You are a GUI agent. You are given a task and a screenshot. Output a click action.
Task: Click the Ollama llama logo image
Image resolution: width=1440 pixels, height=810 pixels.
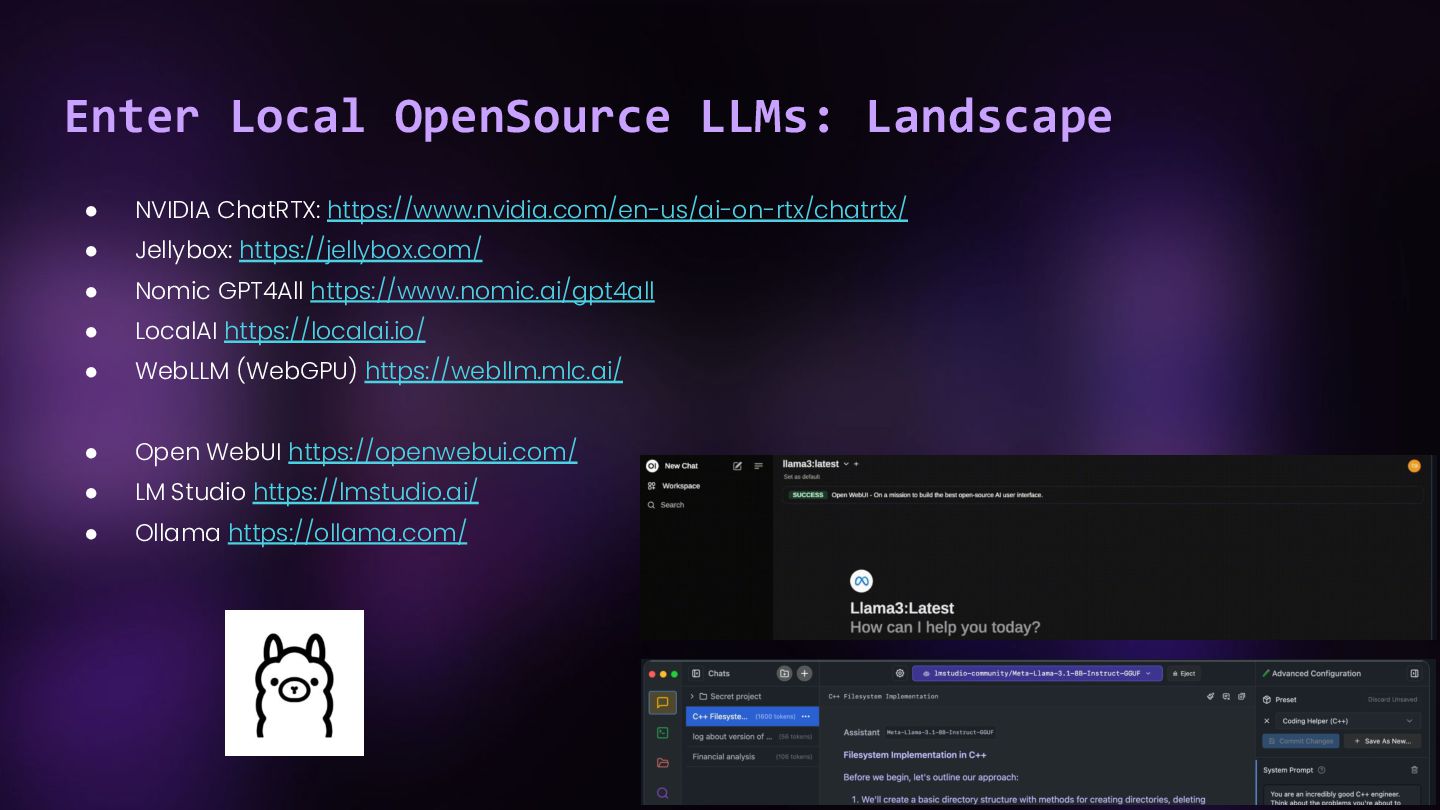pos(294,682)
